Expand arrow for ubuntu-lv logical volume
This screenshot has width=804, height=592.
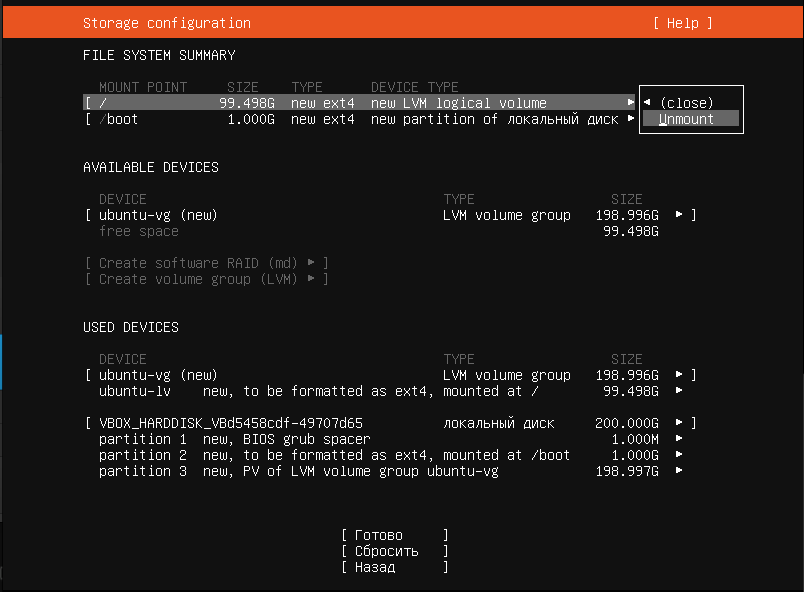681,391
